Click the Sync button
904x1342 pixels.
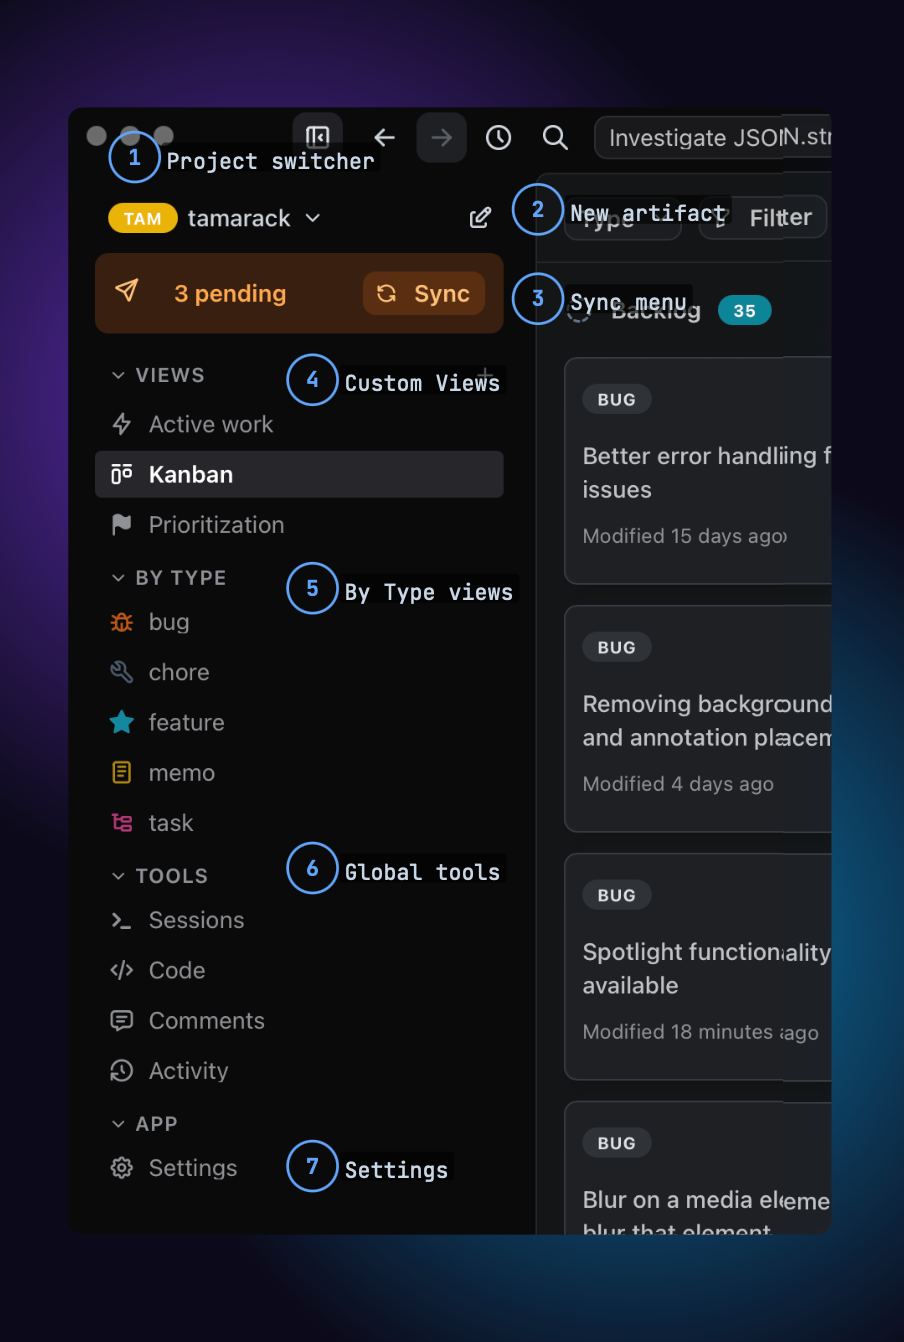(424, 293)
